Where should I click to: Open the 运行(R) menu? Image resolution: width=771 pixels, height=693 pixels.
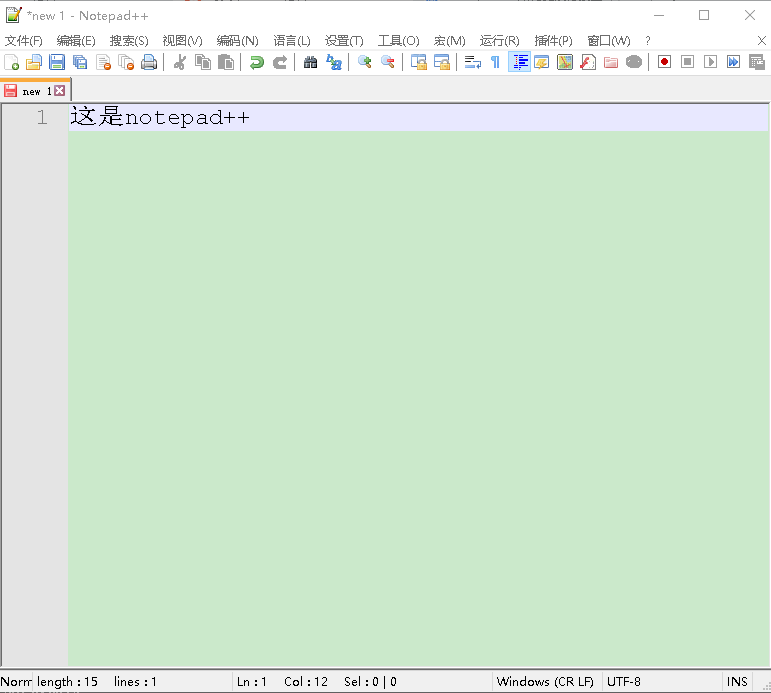500,41
